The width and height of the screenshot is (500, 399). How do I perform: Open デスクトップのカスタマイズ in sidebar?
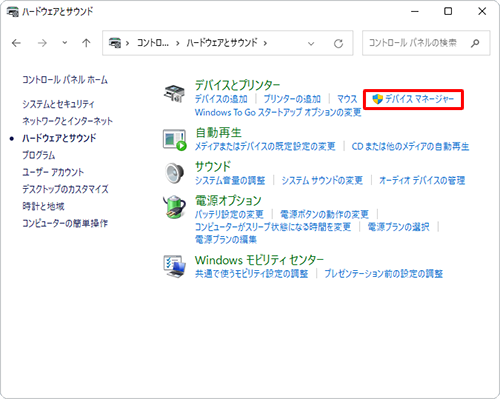(x=65, y=189)
